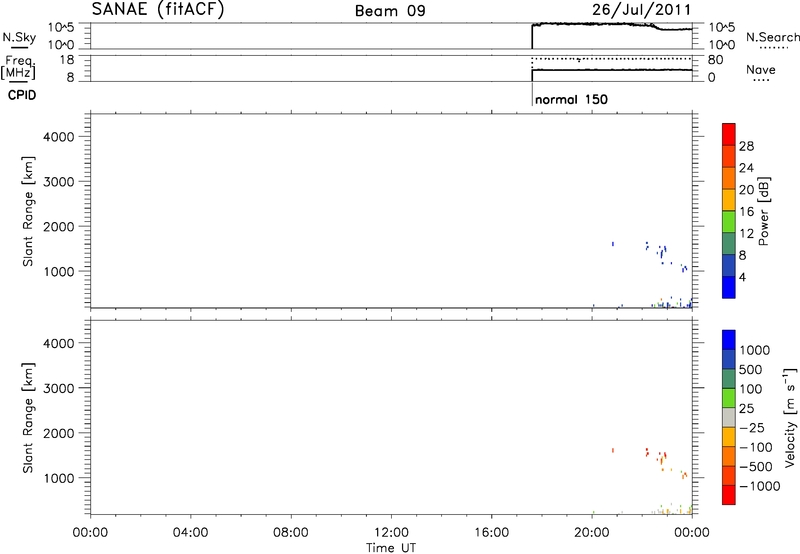
Task: Click the "24" value on the power colorbar
Action: [x=746, y=168]
